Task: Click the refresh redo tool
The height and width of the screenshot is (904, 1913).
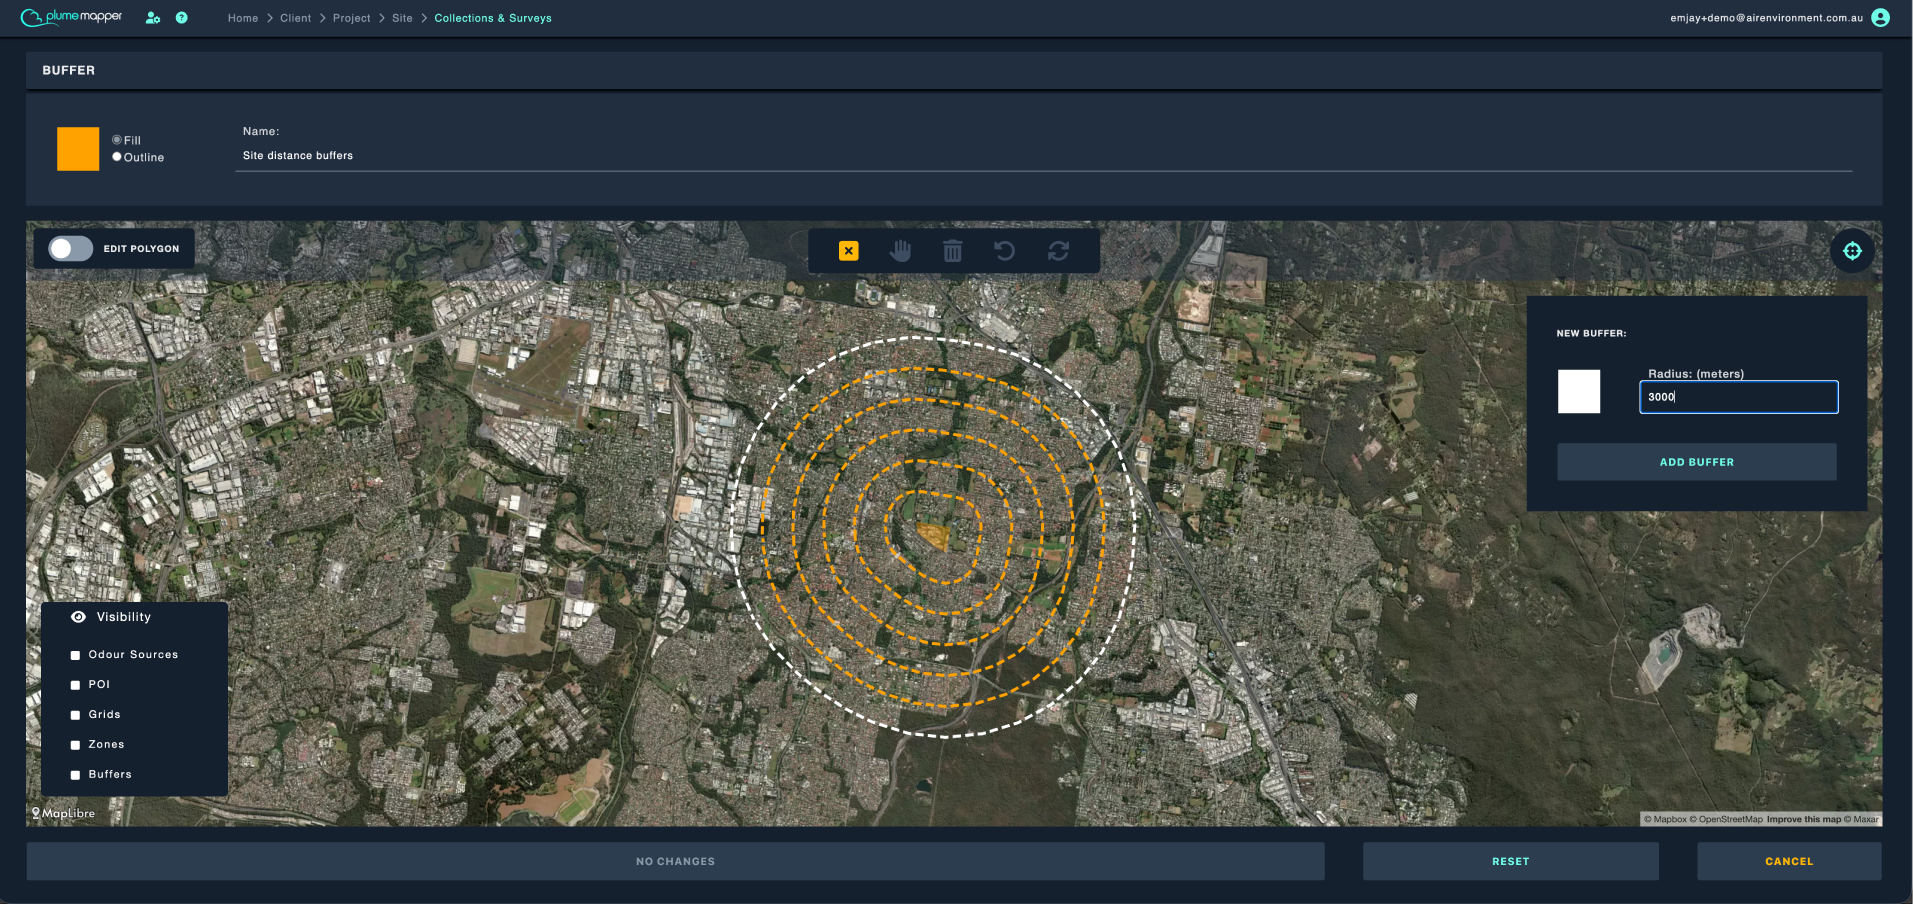Action: point(1058,251)
